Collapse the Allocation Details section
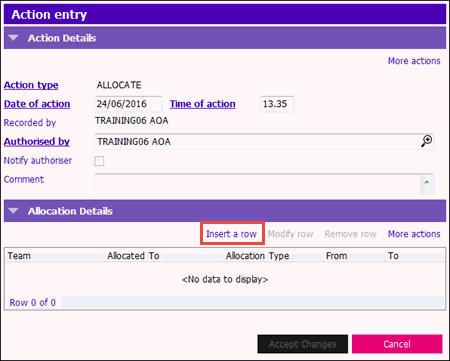The width and height of the screenshot is (450, 361). point(13,211)
